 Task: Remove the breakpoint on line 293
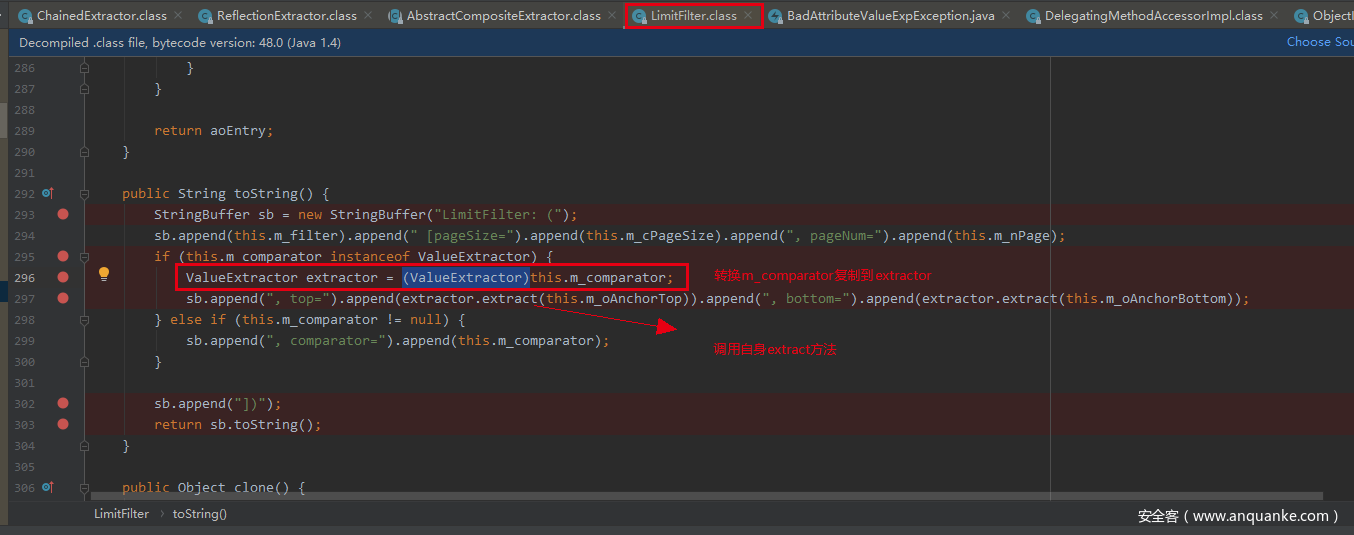[63, 214]
